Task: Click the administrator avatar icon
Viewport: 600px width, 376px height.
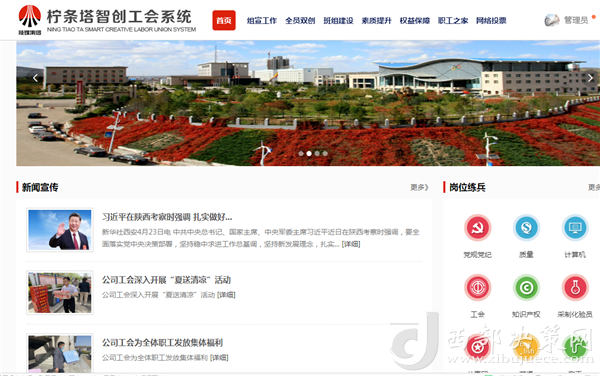Action: click(x=552, y=20)
